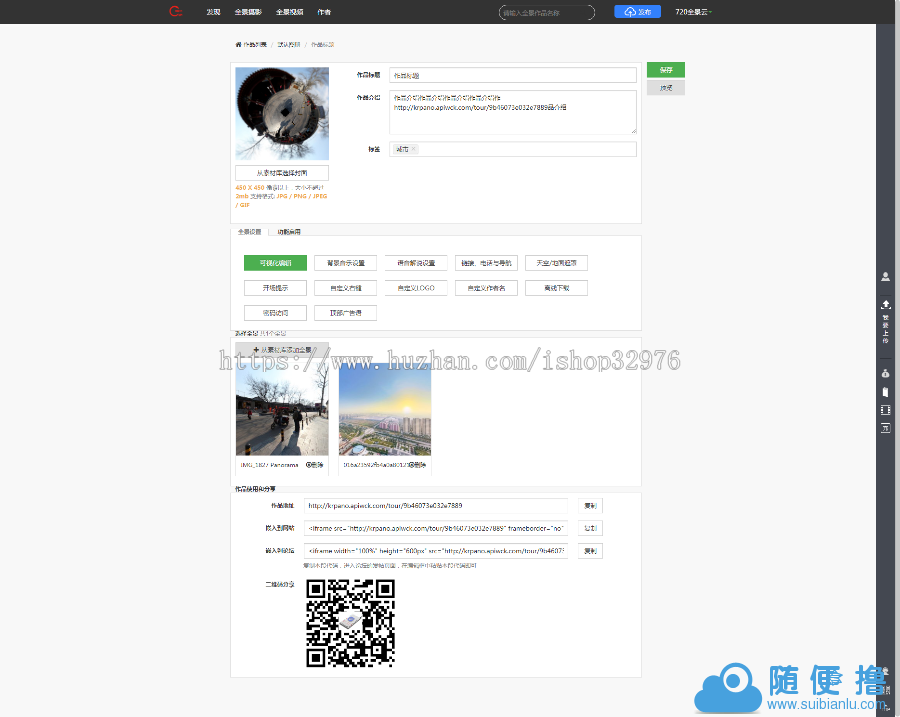The height and width of the screenshot is (717, 900).
Task: Edit the work description textarea
Action: 513,112
